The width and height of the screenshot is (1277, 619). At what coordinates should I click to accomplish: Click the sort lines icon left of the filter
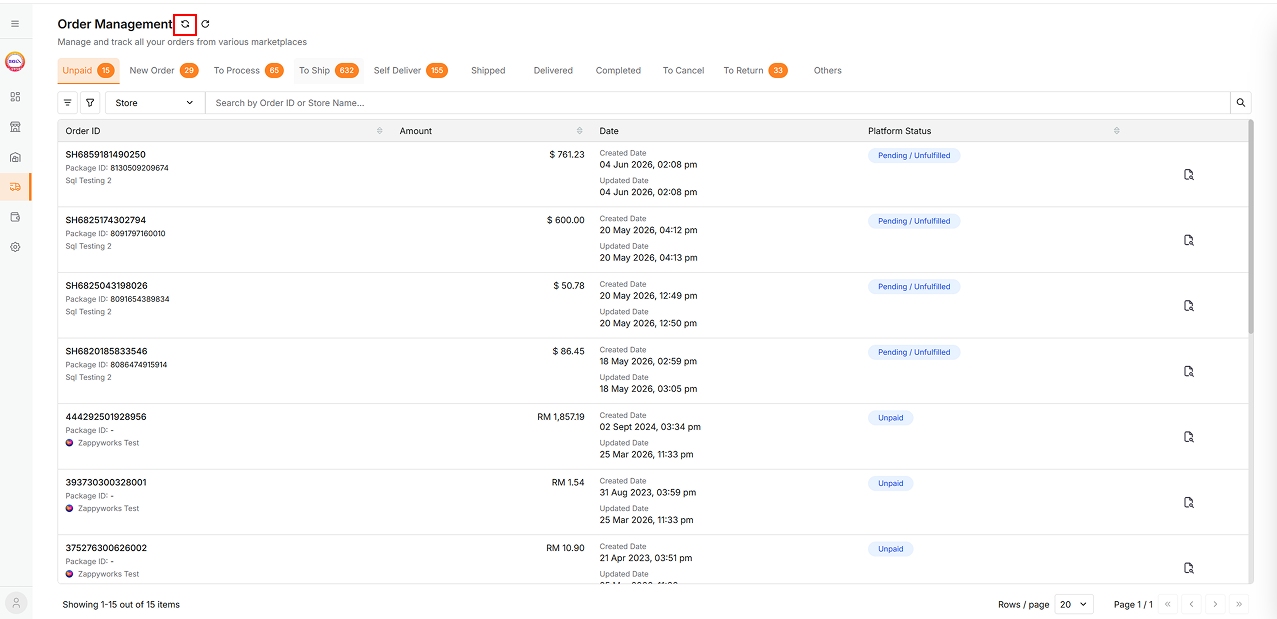pyautogui.click(x=68, y=103)
